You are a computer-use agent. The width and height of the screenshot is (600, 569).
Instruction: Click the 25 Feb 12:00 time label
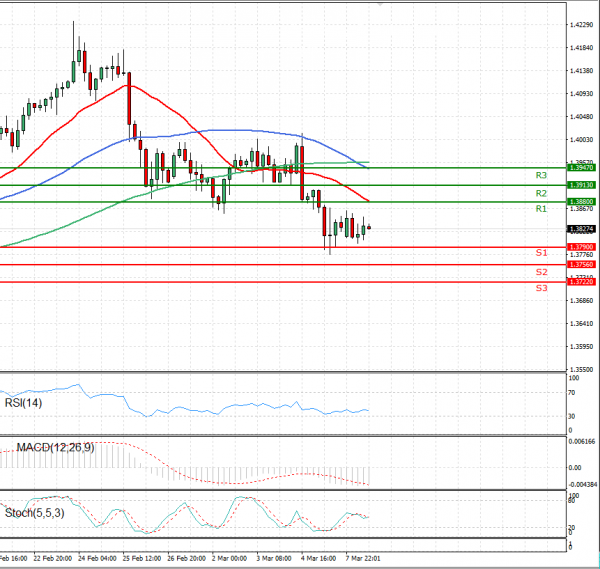142,559
